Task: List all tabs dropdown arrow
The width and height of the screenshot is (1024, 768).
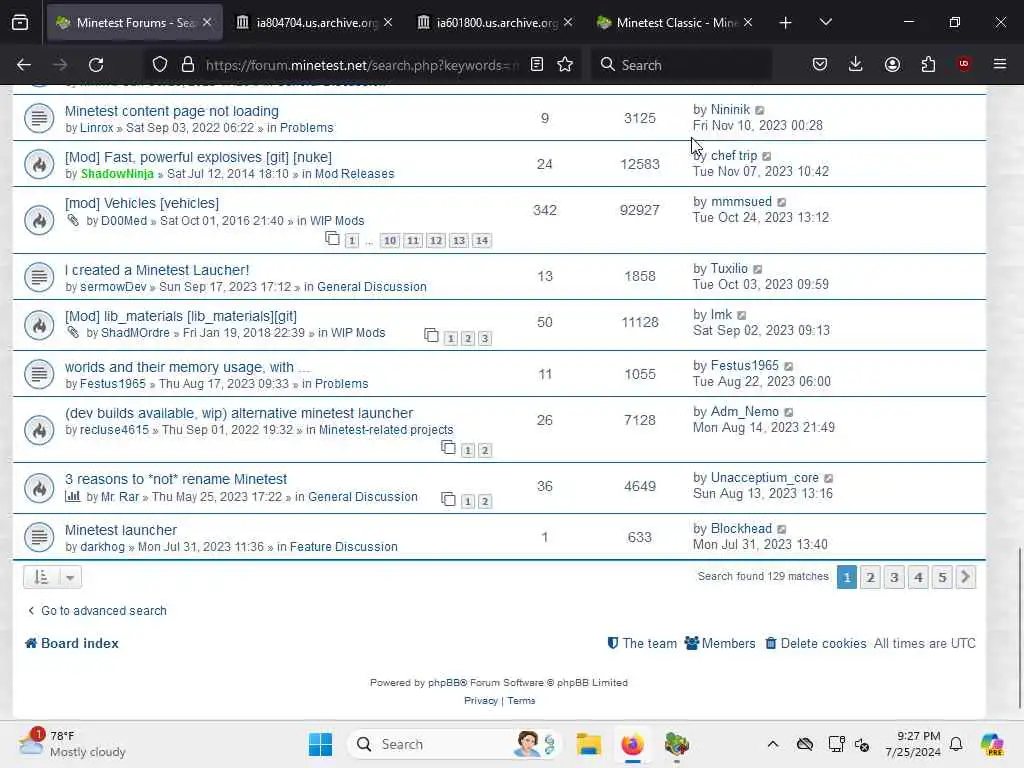Action: coord(825,23)
